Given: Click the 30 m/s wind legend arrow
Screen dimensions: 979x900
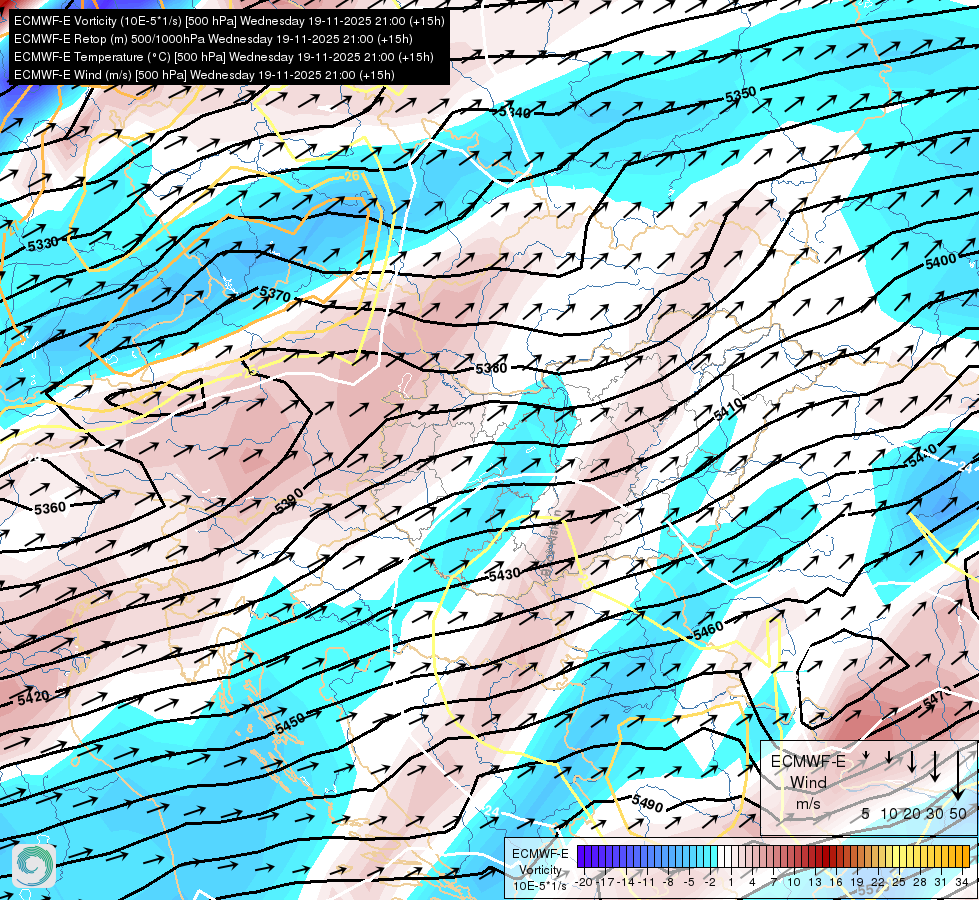Looking at the screenshot, I should click(x=935, y=766).
